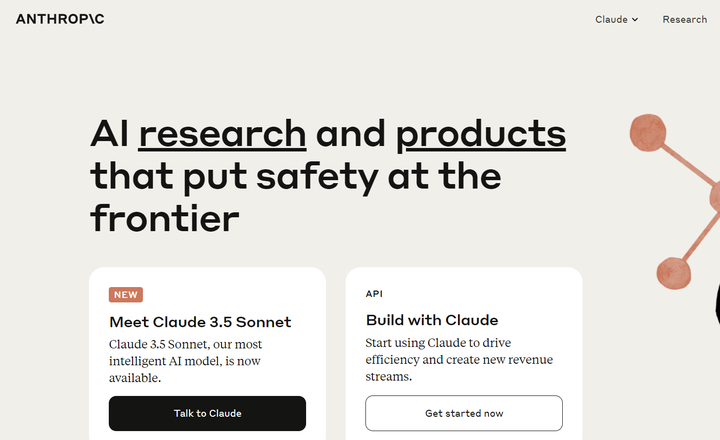The image size is (720, 440).
Task: Open the Research navigation item
Action: [x=684, y=19]
